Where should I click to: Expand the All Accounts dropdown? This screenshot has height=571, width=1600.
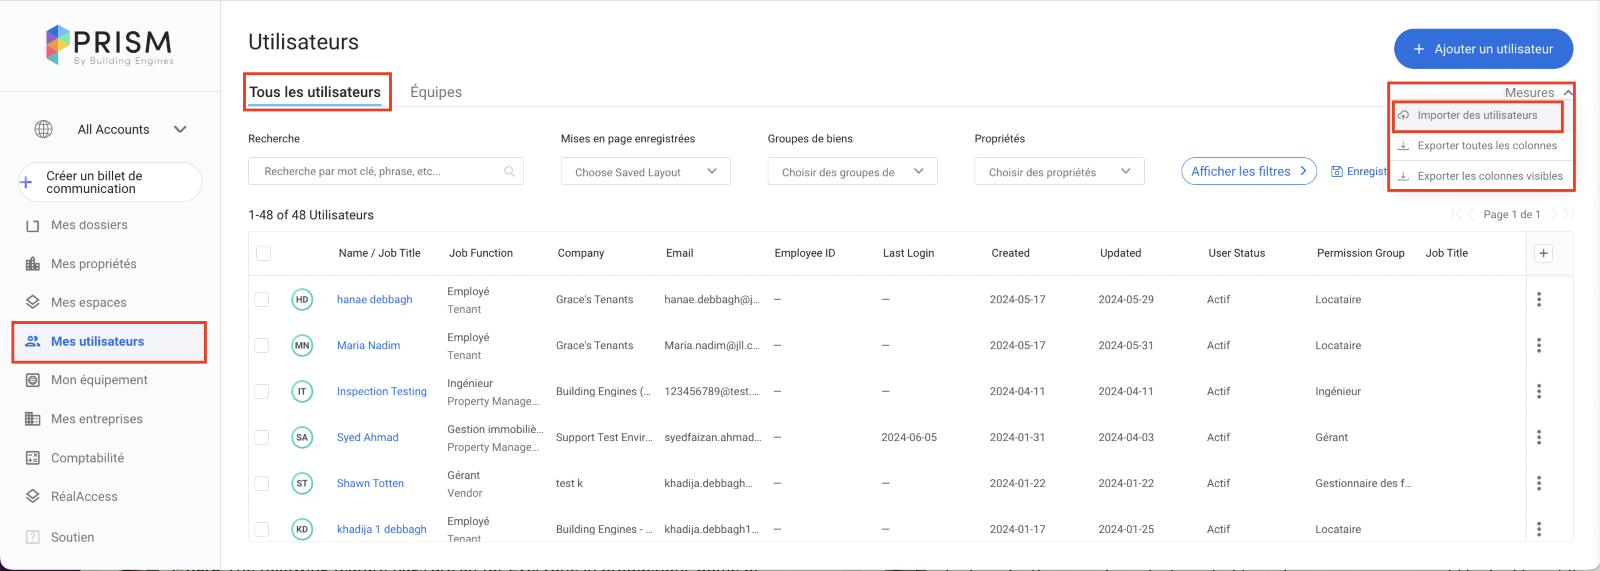180,129
